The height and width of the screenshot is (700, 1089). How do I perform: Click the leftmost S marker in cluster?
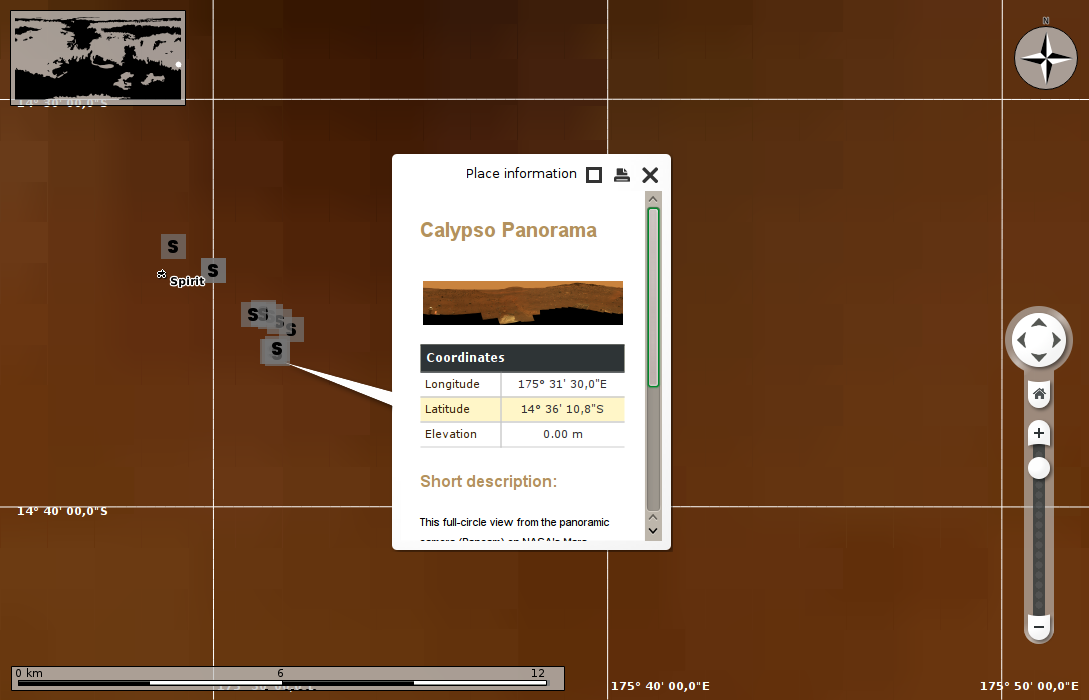(251, 314)
